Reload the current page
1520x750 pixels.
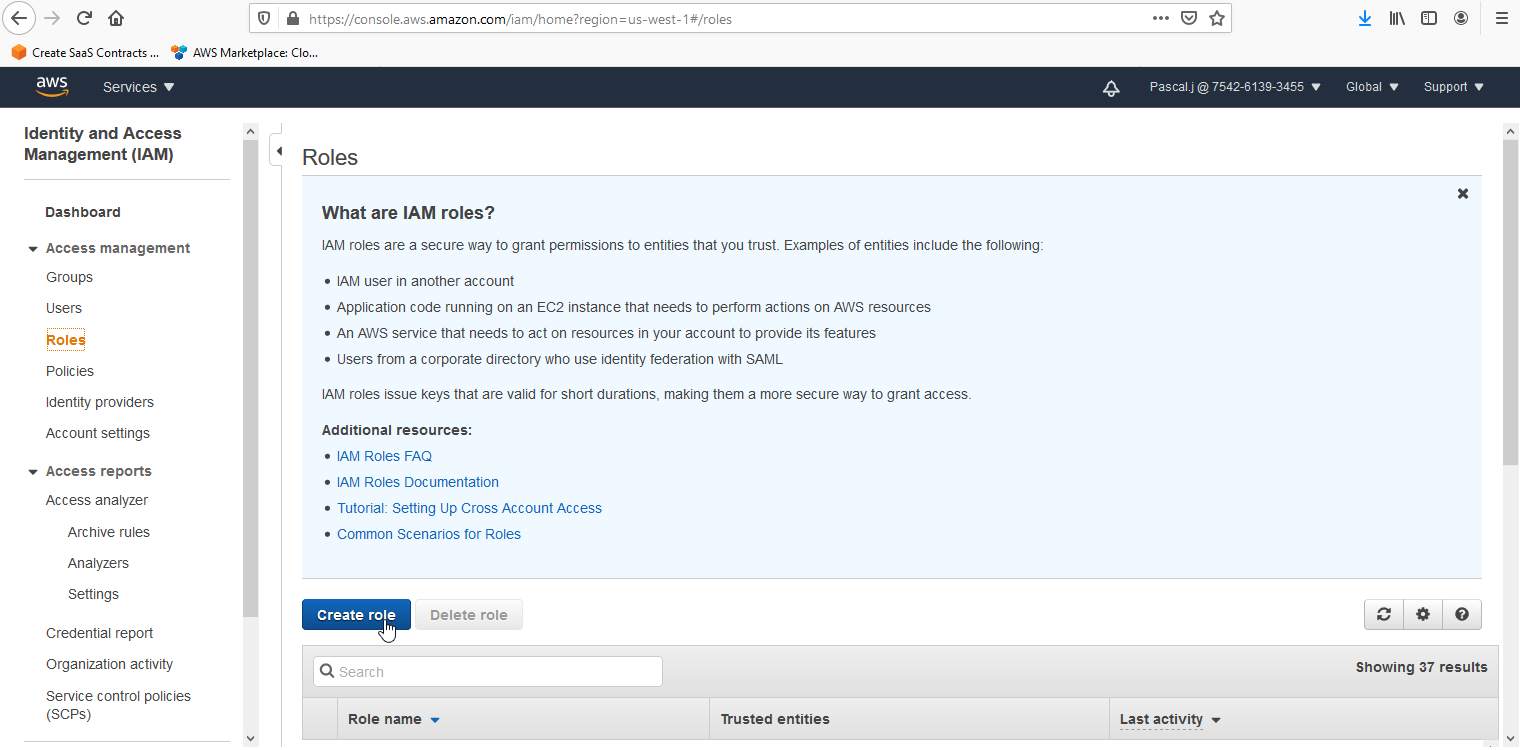(84, 18)
